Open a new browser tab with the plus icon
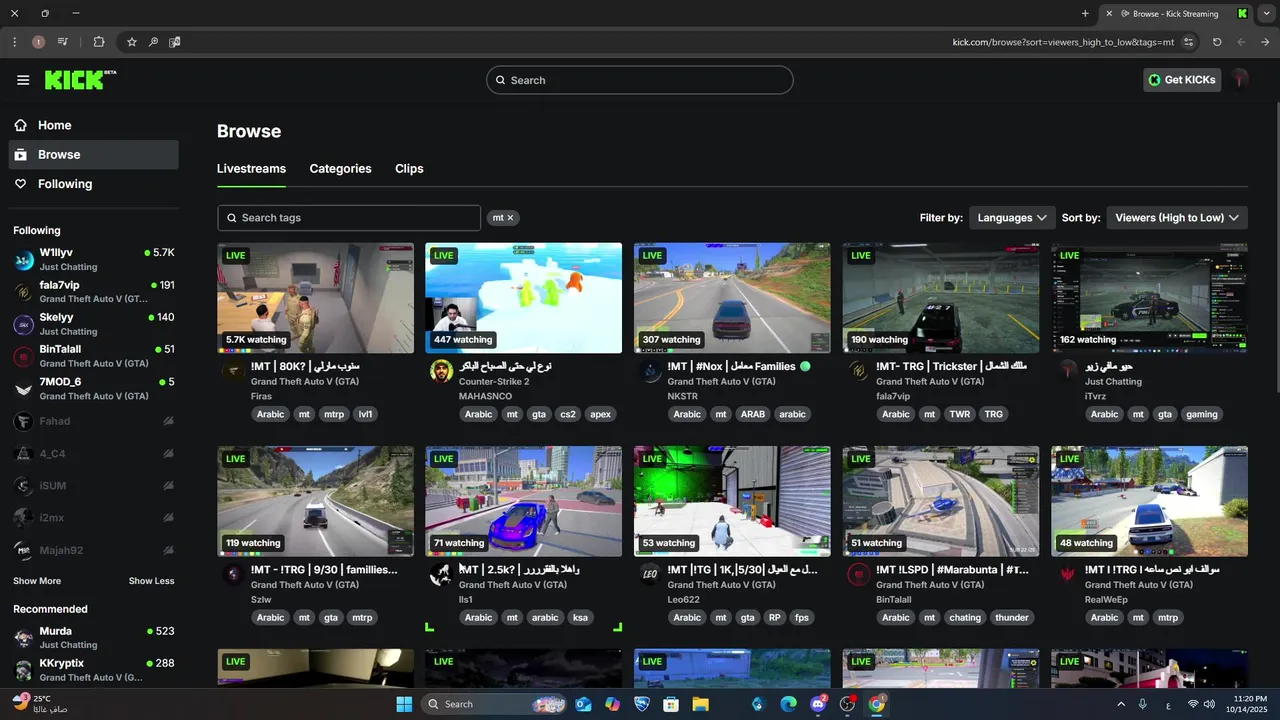The height and width of the screenshot is (720, 1280). tap(1085, 13)
